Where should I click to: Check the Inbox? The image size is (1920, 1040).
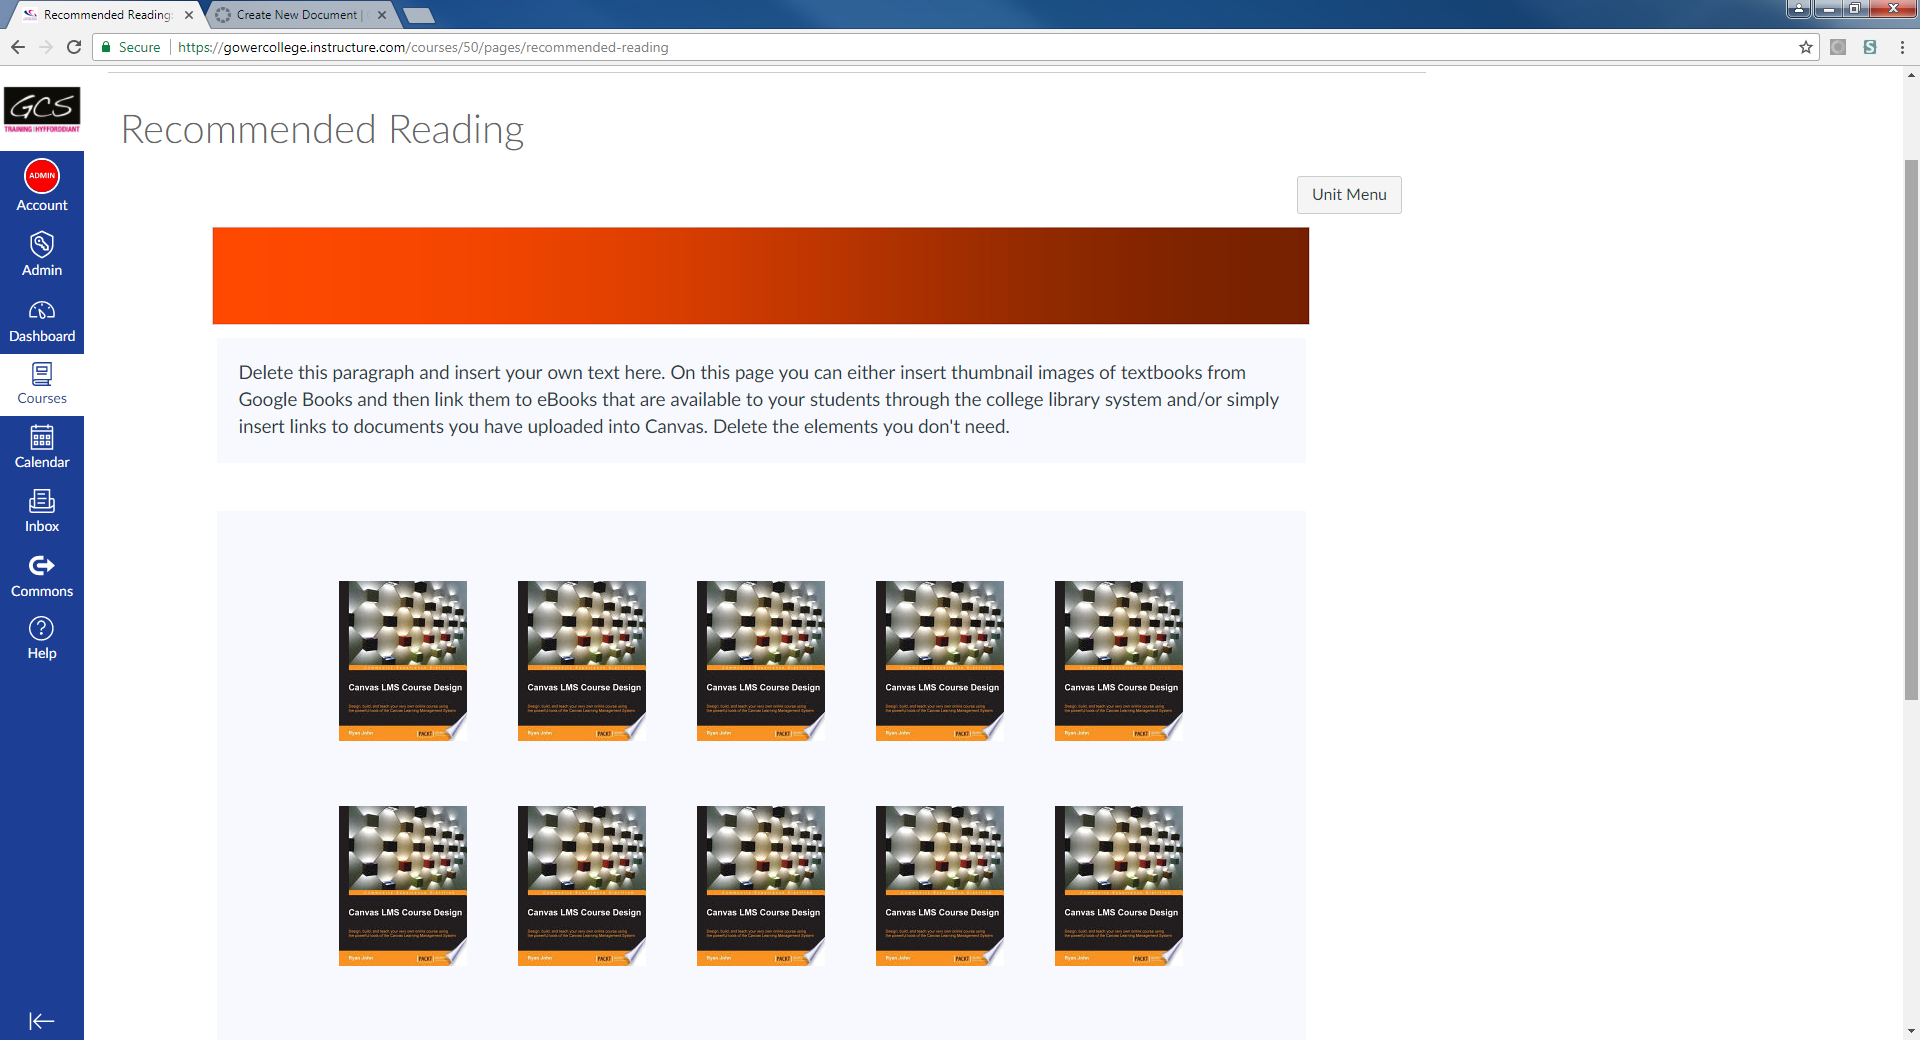click(41, 511)
